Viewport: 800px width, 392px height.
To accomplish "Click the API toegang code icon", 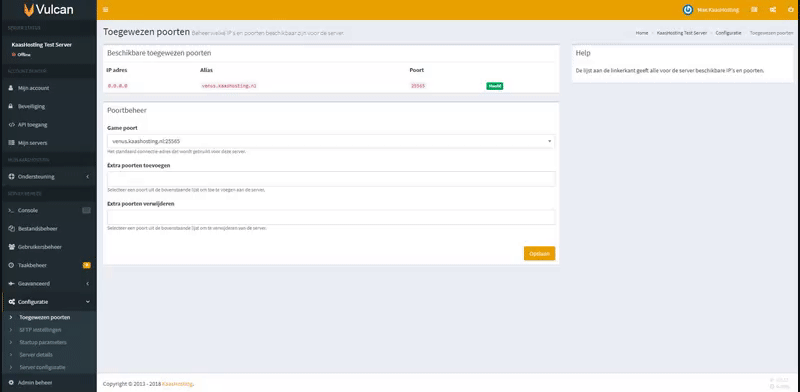I will 11,125.
